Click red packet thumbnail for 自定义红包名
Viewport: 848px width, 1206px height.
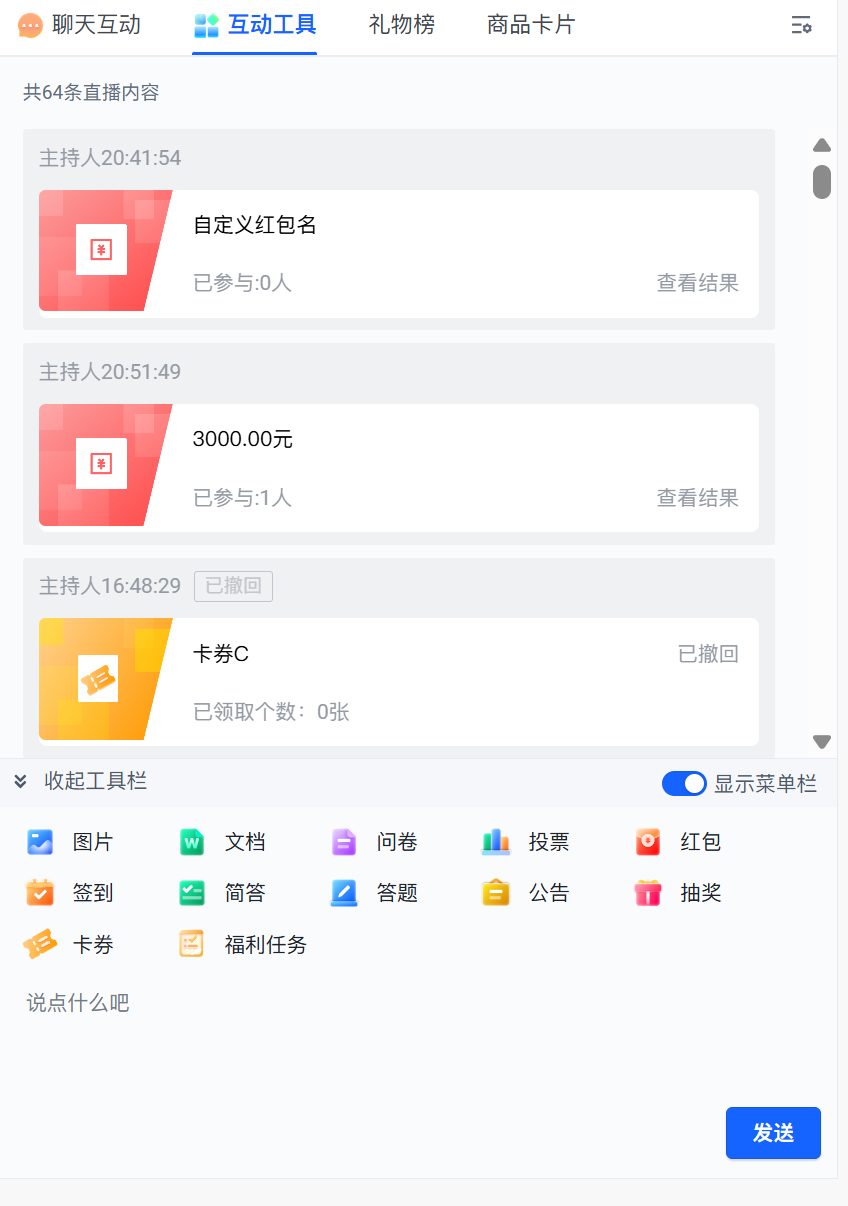point(105,251)
